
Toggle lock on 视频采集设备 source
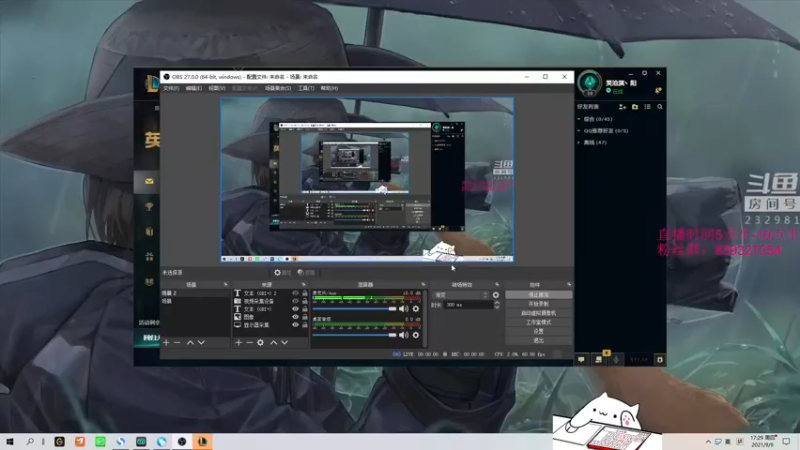305,301
